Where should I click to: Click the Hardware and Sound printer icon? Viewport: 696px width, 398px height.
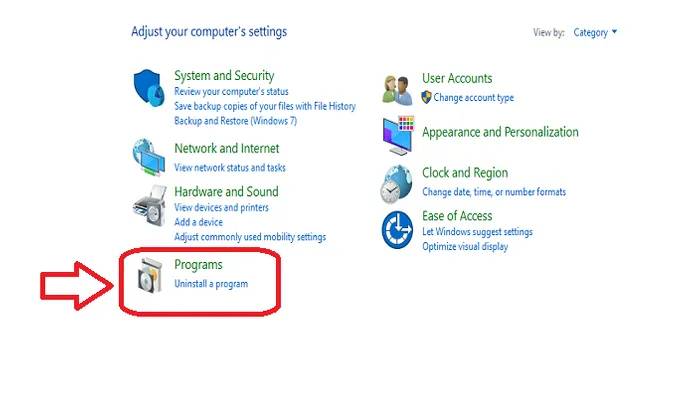pos(150,206)
